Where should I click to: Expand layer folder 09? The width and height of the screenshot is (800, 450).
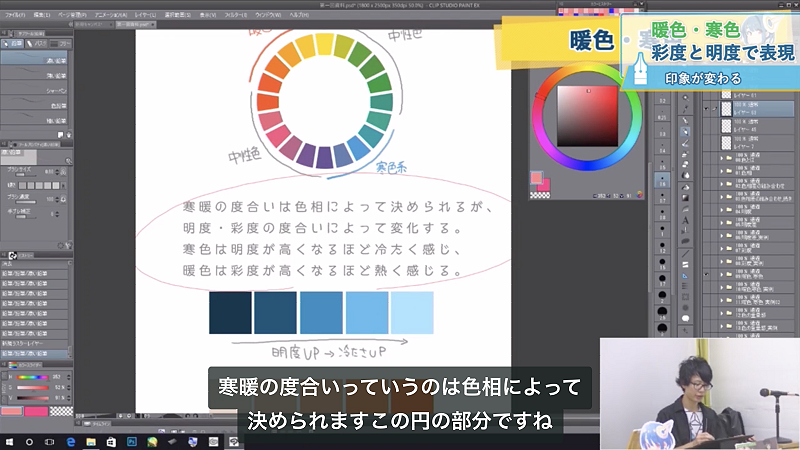coord(722,274)
